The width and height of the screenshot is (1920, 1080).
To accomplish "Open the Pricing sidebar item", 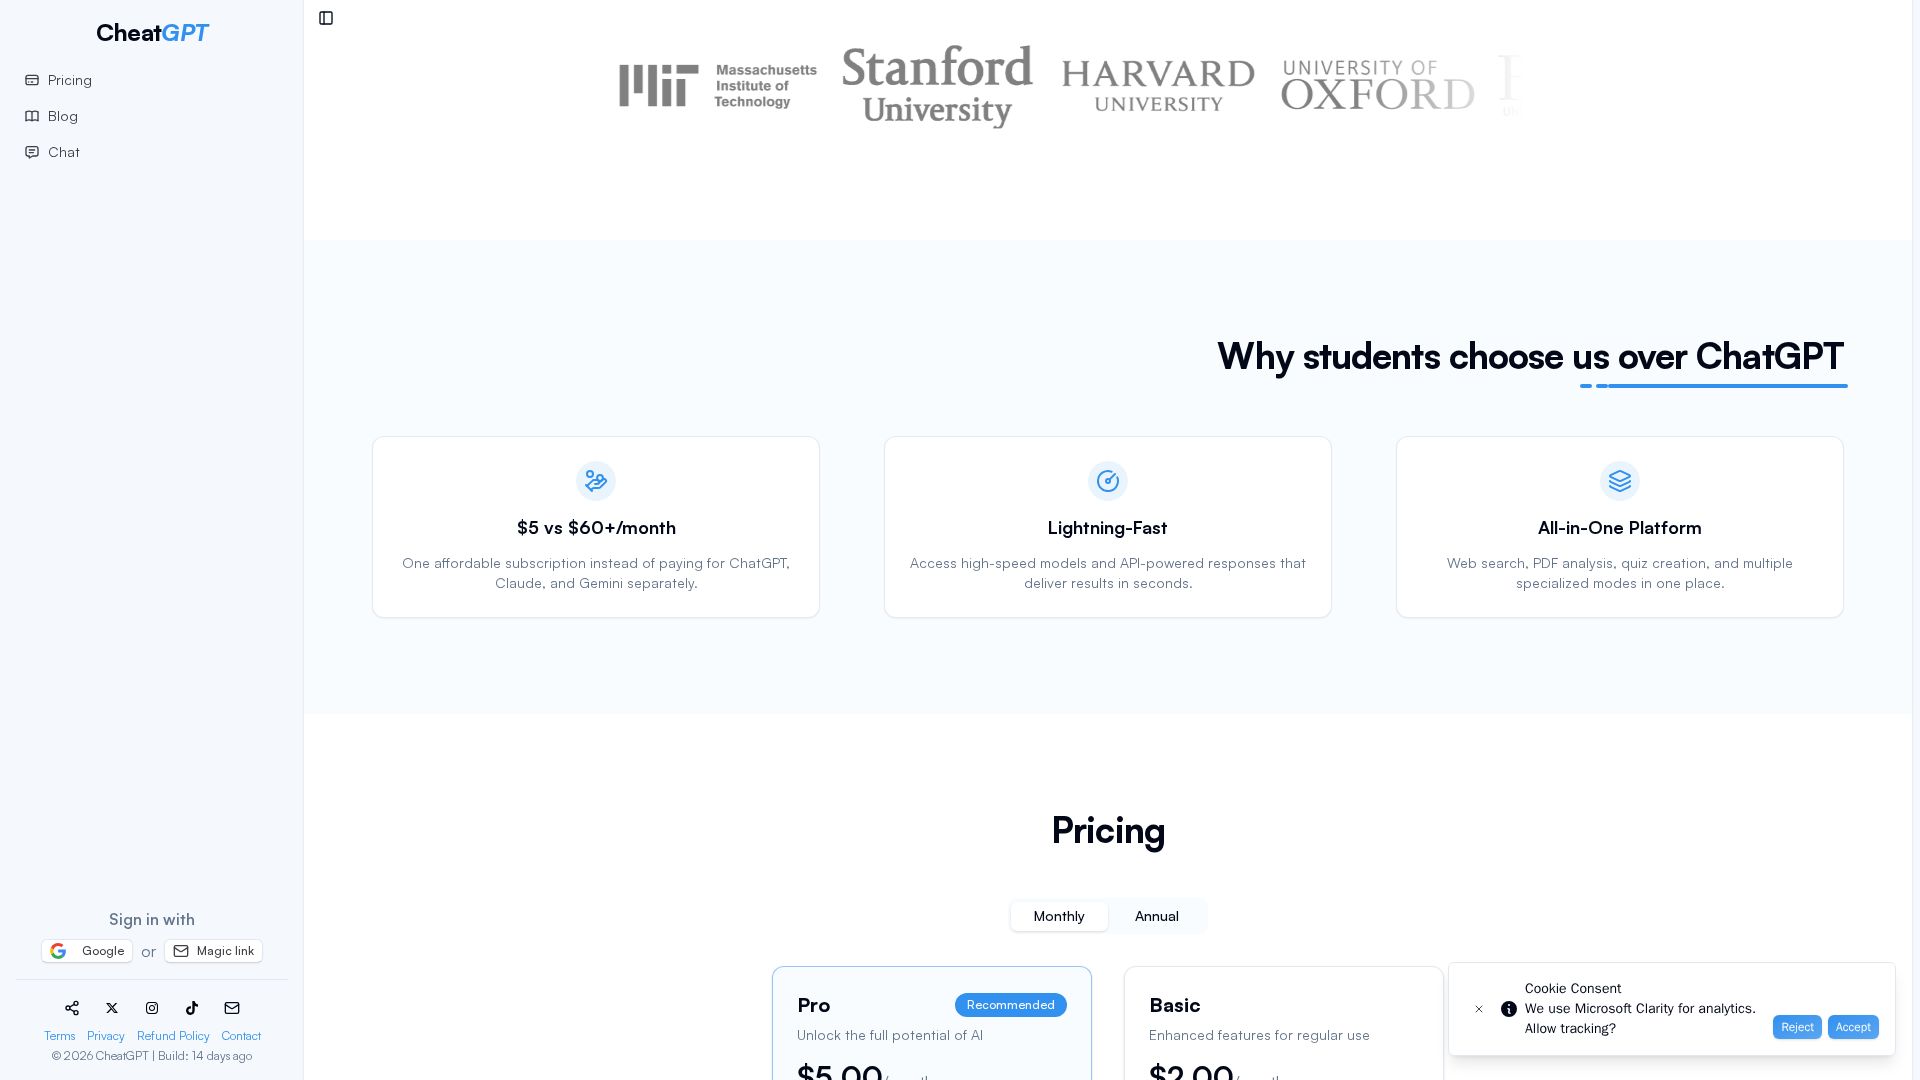I will pos(69,80).
